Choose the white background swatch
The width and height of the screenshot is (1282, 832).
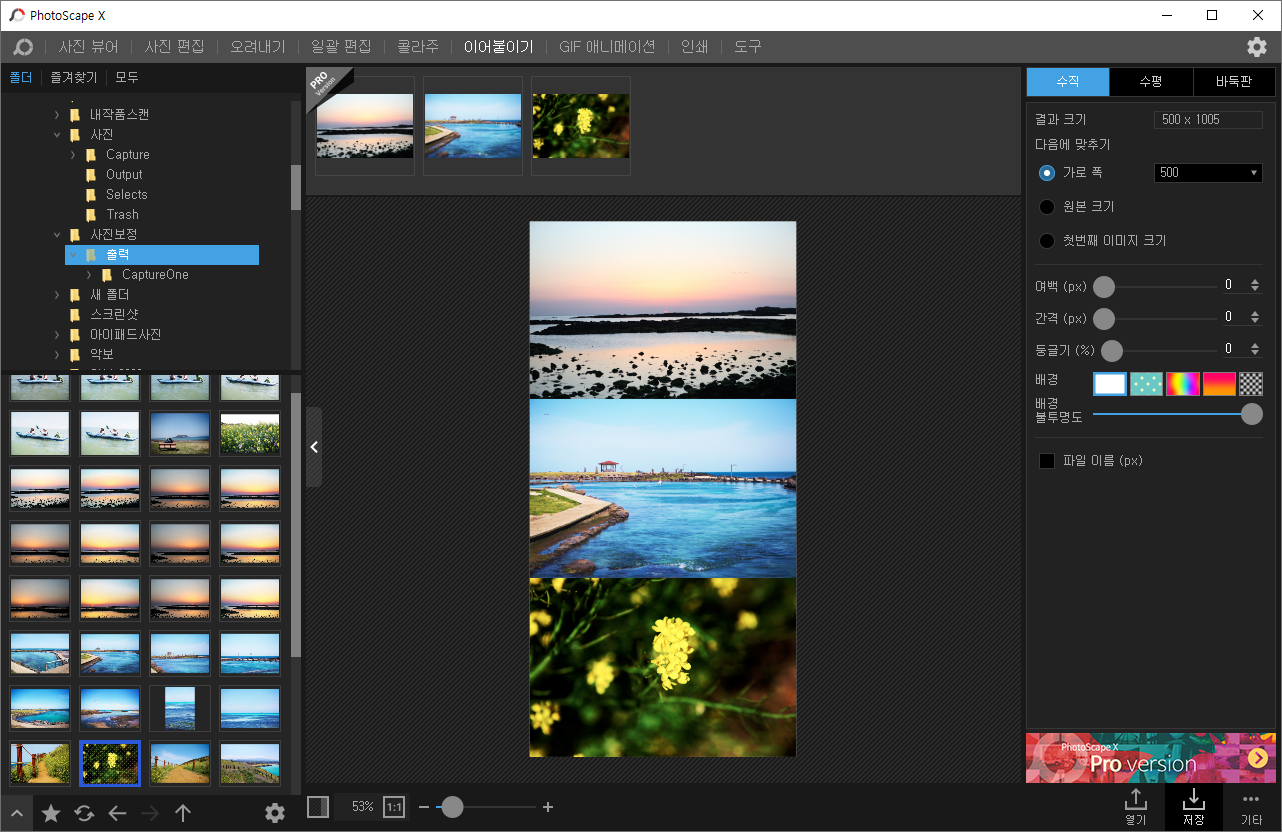pyautogui.click(x=1110, y=384)
